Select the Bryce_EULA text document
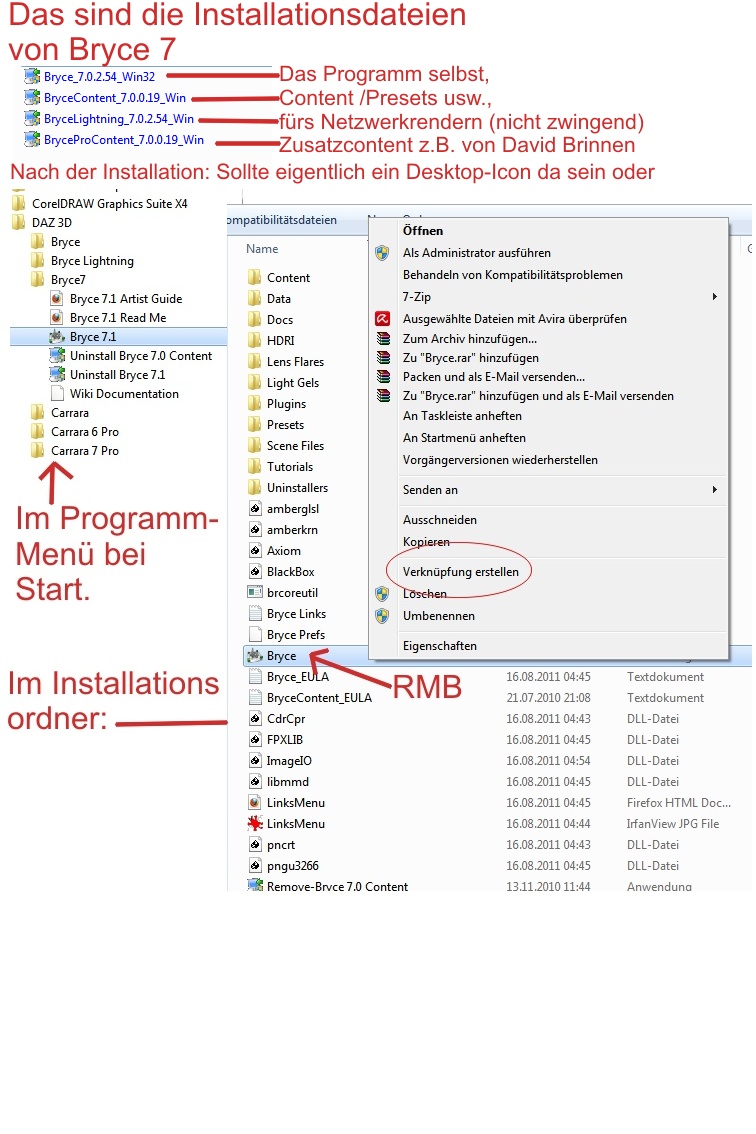This screenshot has height=1134, width=756. pos(289,676)
